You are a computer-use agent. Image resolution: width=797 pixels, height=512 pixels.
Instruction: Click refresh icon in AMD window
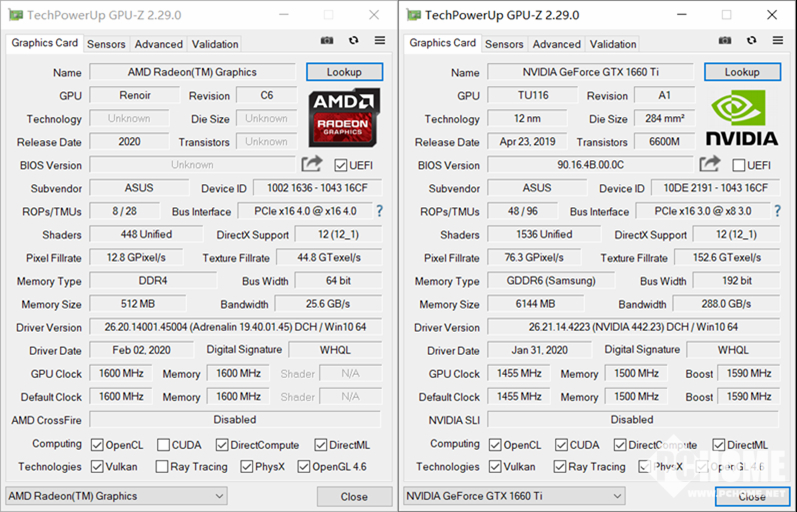click(353, 40)
